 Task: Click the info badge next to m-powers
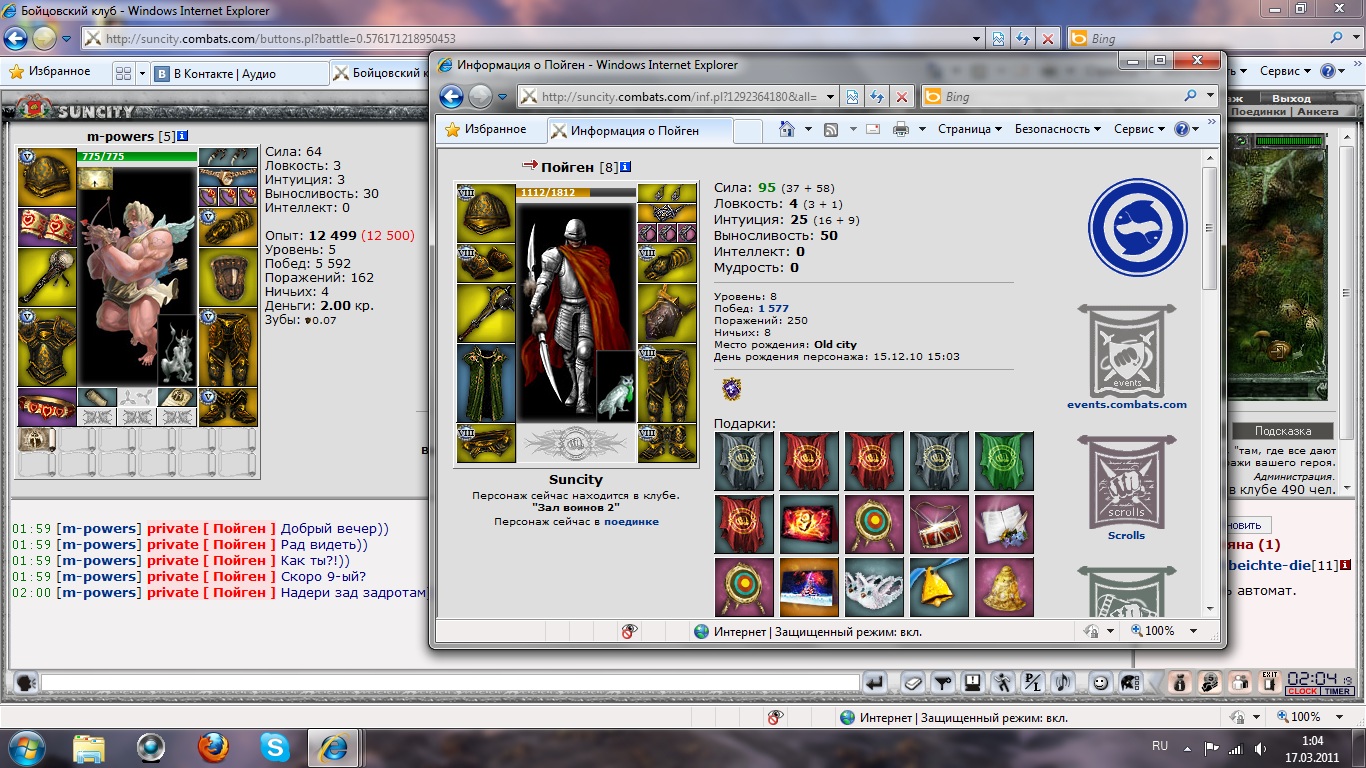[183, 136]
